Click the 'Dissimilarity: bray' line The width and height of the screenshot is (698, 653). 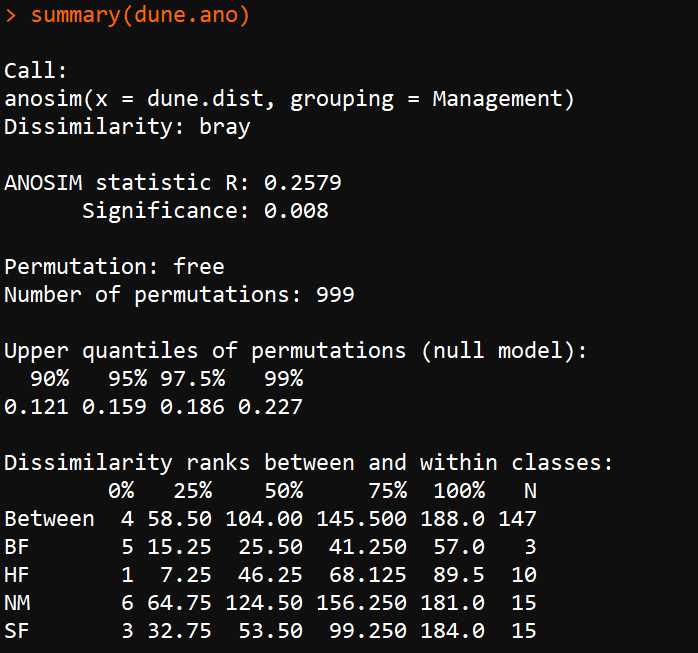tap(127, 127)
